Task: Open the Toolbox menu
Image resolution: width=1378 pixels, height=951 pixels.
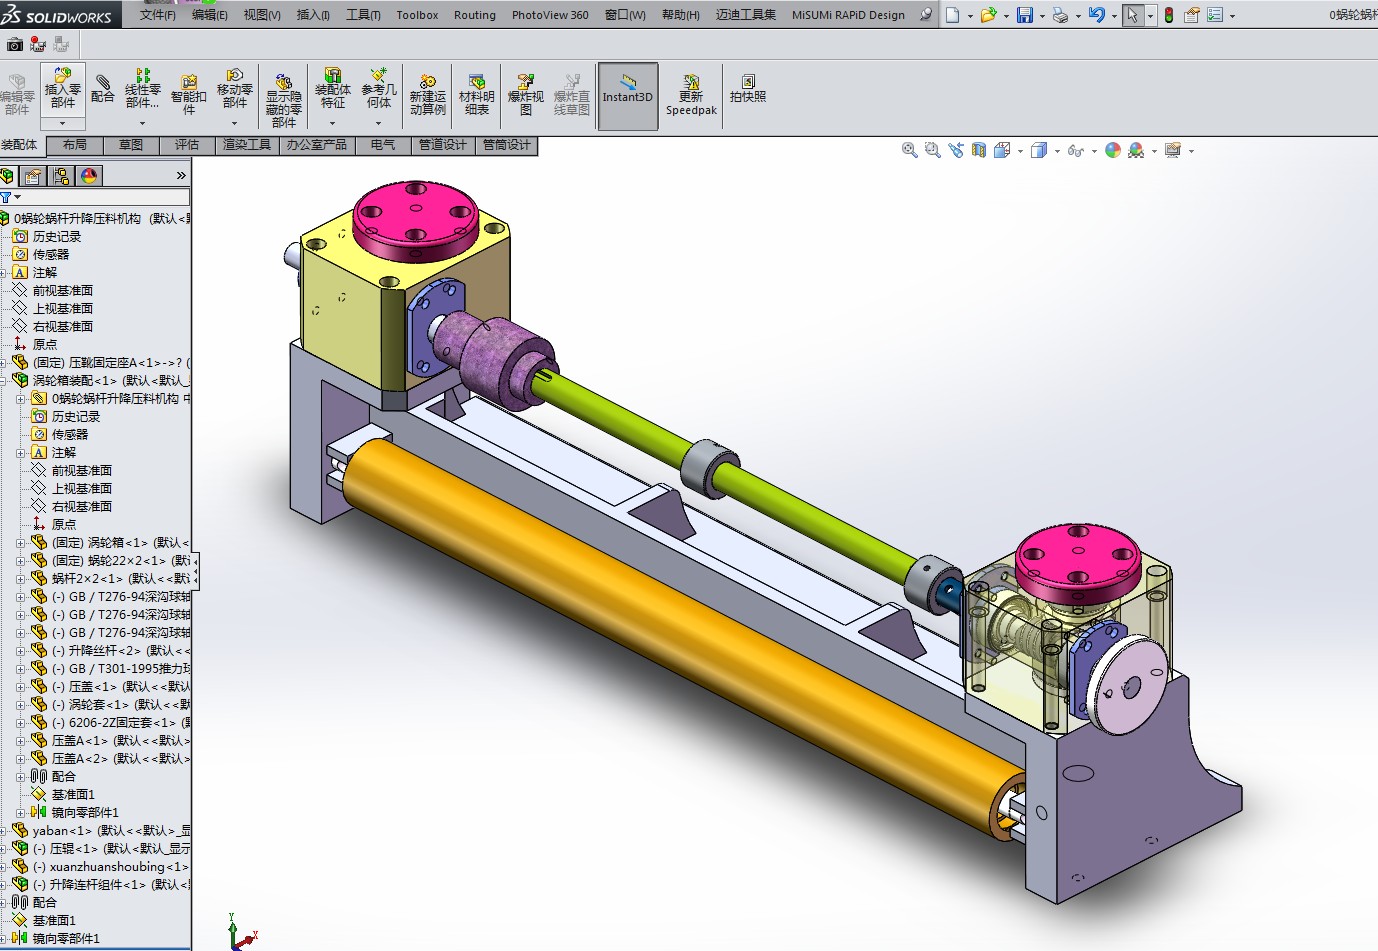Action: coord(417,15)
